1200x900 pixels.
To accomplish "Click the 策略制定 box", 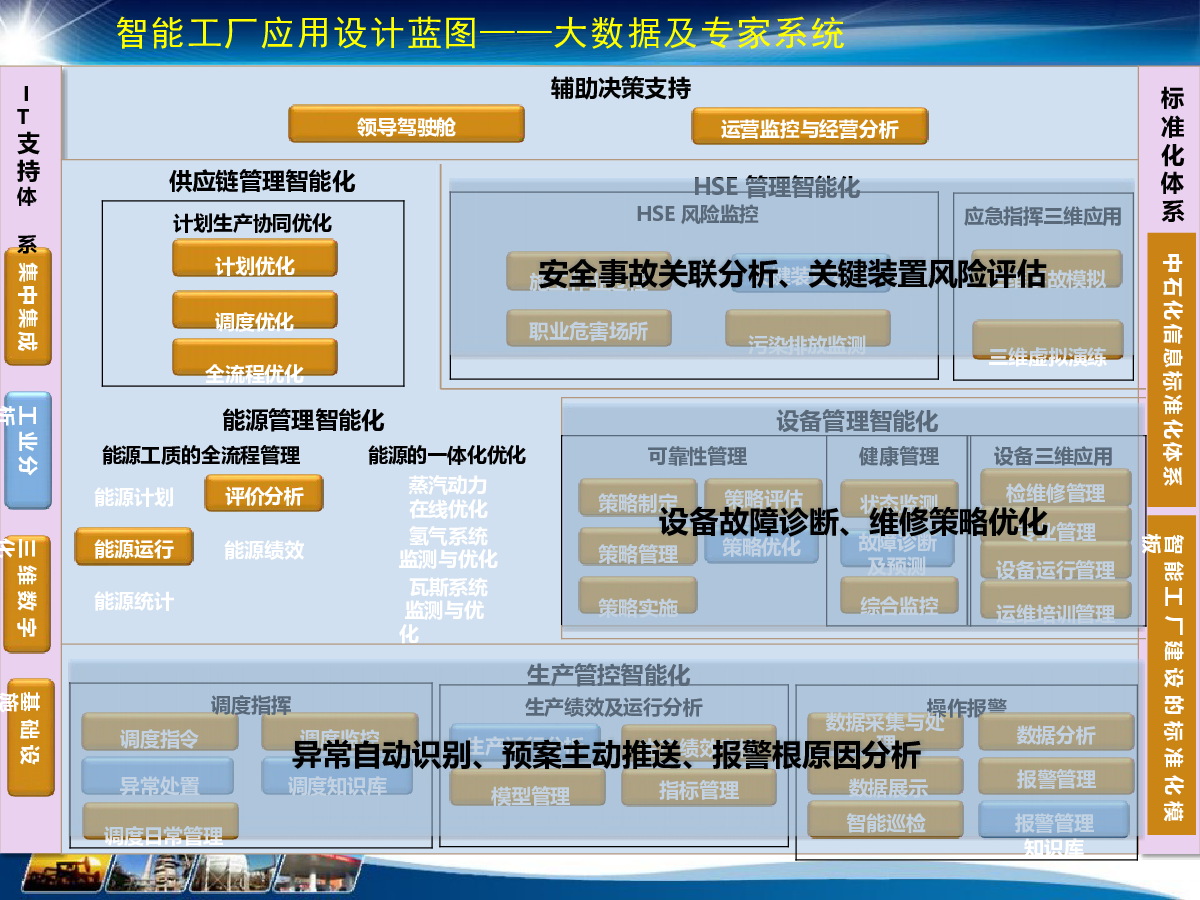I will click(638, 498).
